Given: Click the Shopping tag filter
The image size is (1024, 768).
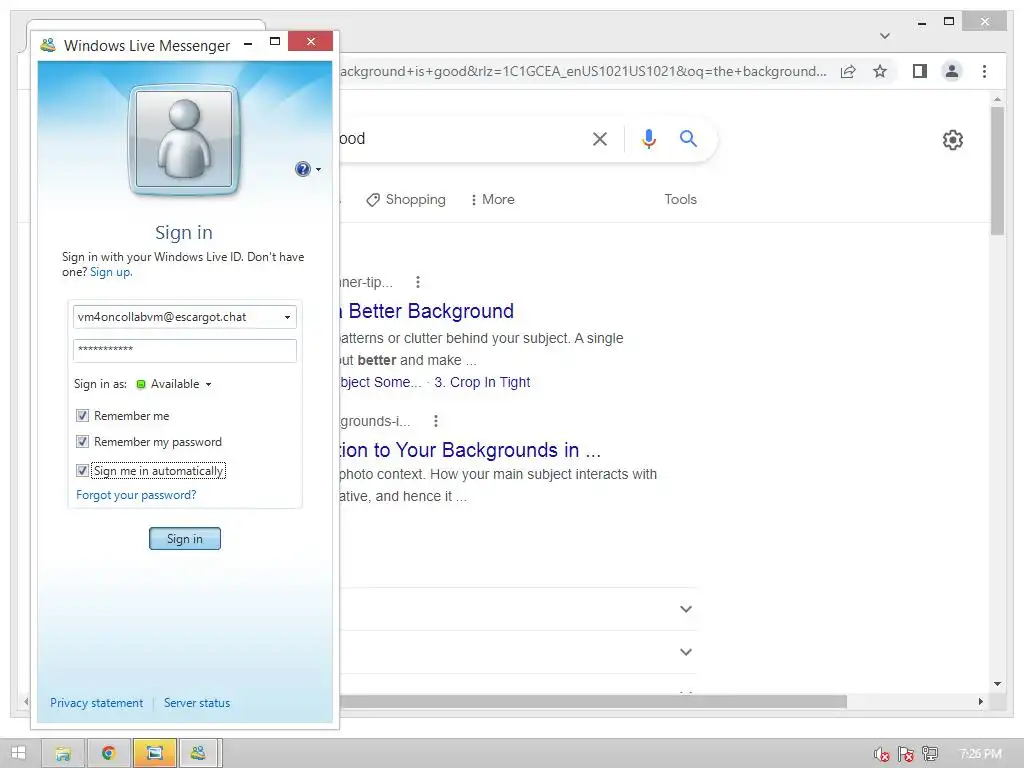Looking at the screenshot, I should pyautogui.click(x=406, y=199).
